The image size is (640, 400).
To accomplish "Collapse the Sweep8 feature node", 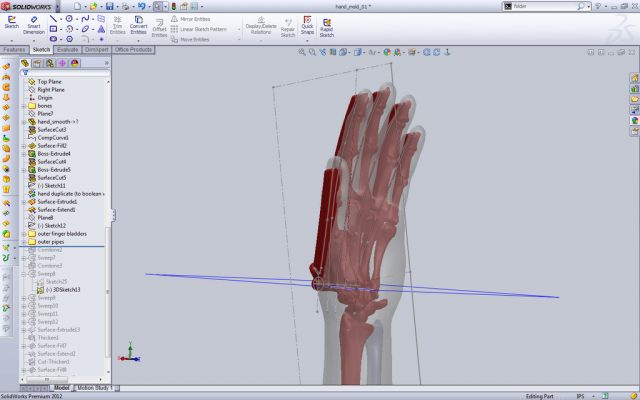I will [x=24, y=273].
